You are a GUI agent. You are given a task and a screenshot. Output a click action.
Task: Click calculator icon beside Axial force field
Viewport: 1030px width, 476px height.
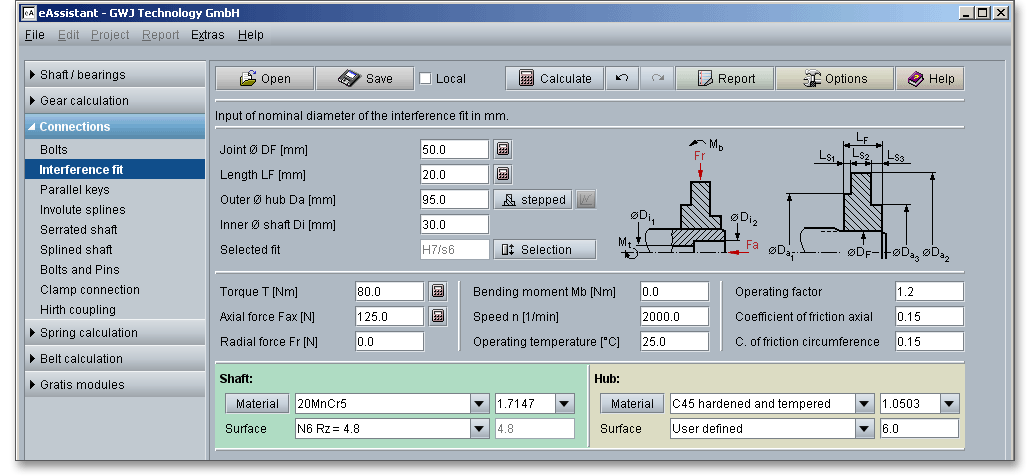(x=437, y=316)
